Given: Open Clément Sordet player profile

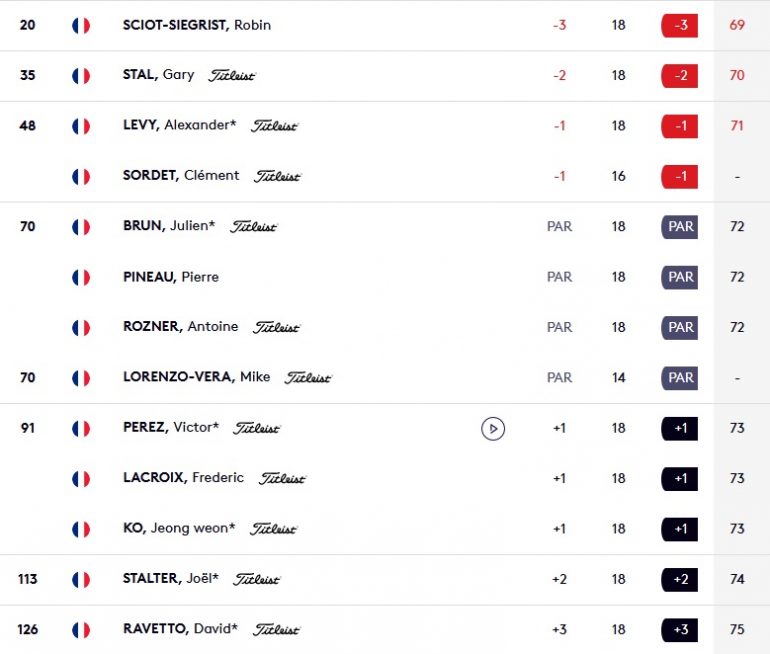Looking at the screenshot, I should [181, 175].
